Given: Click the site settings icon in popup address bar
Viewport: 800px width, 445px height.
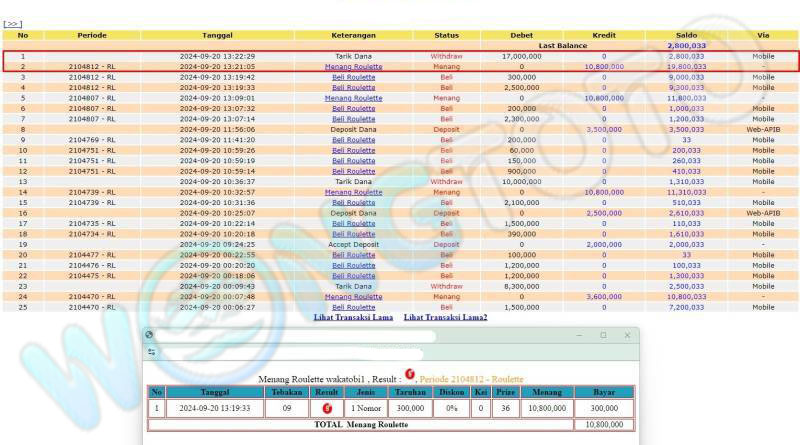Looking at the screenshot, I should click(151, 352).
